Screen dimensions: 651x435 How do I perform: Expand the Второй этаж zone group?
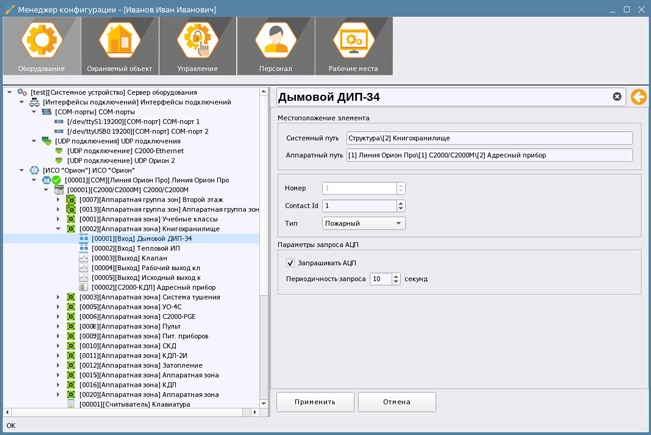[x=58, y=200]
